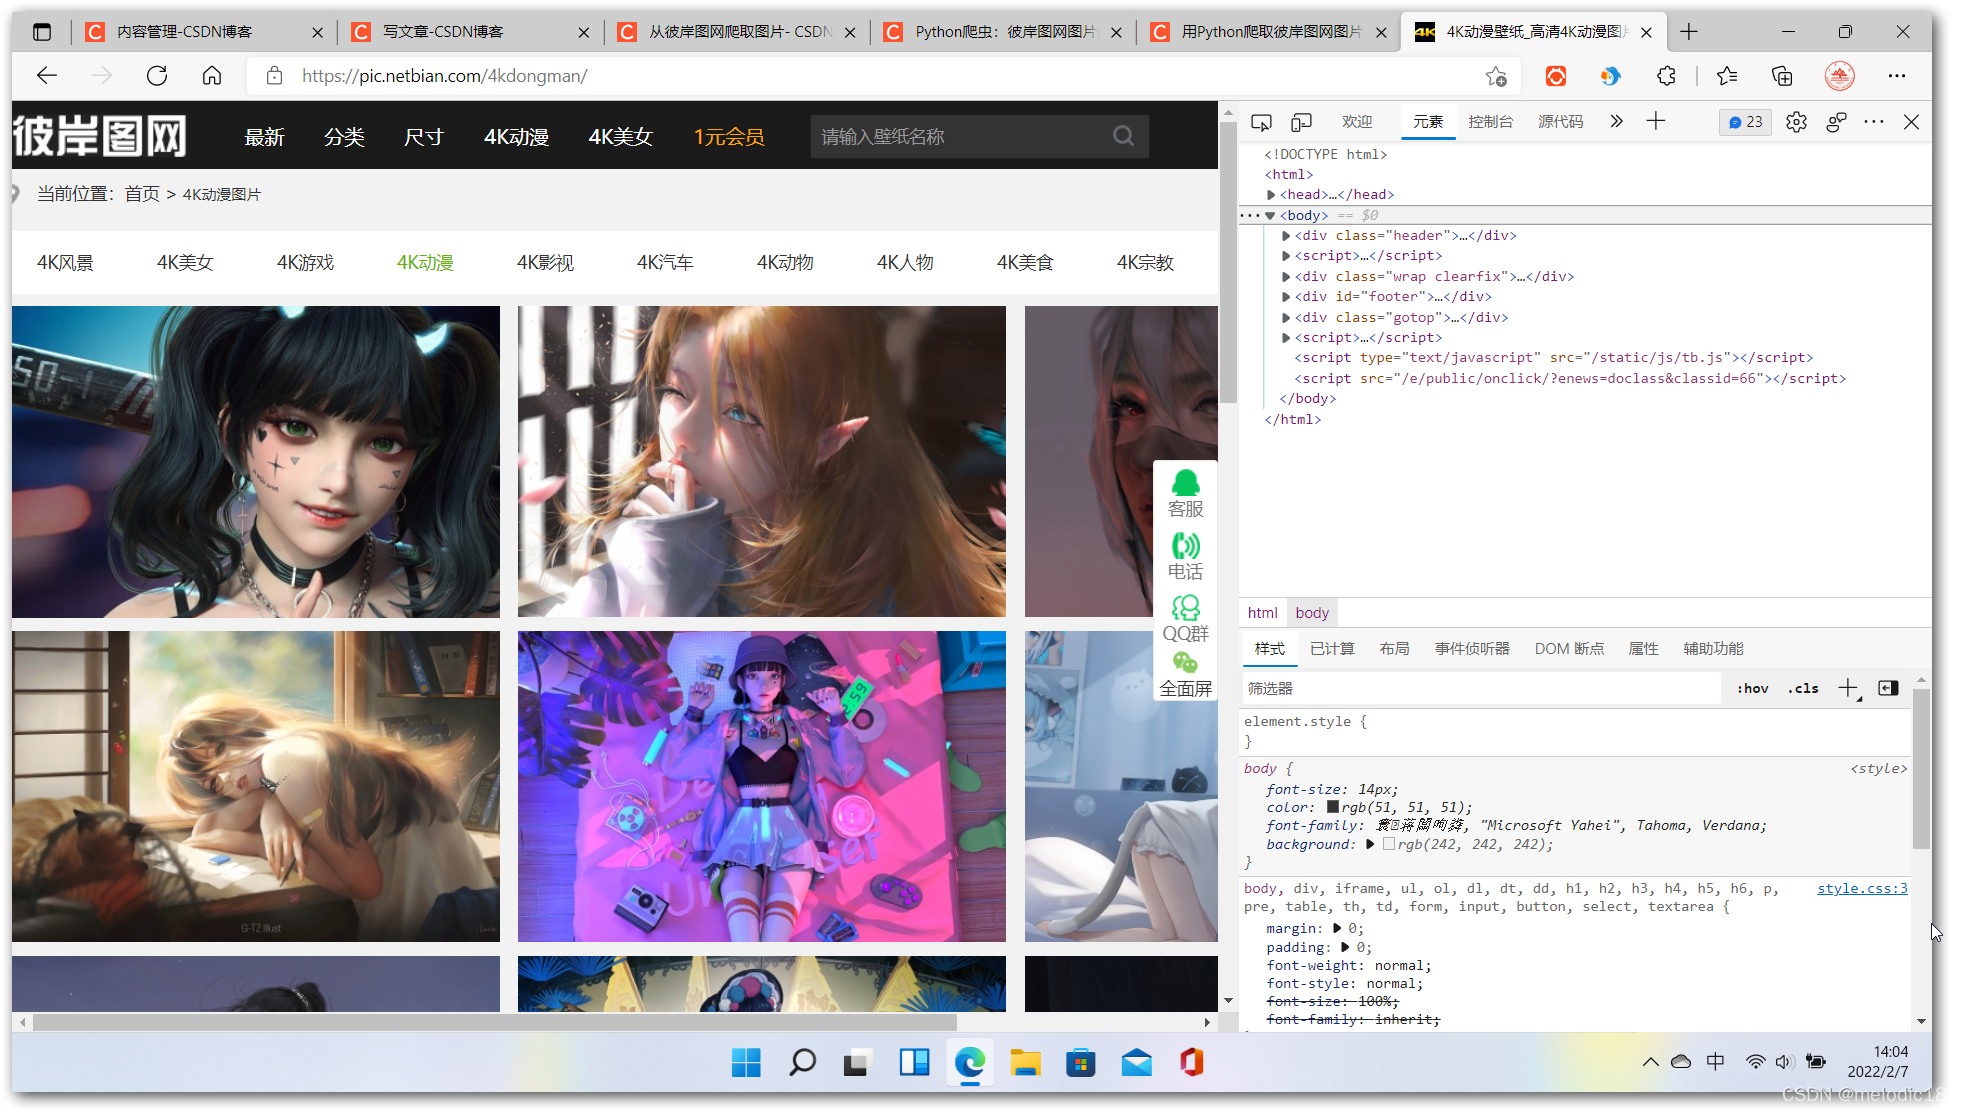The width and height of the screenshot is (1963, 1112).
Task: Expand the div class="header" node
Action: click(x=1286, y=236)
